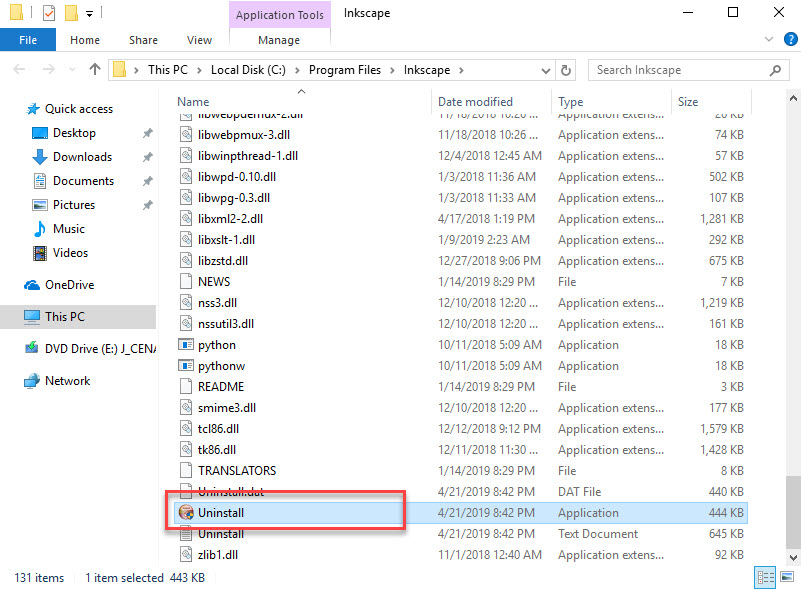Screen dimensions: 801x589
Task: Open Downloads in the navigation pane
Action: pos(82,157)
